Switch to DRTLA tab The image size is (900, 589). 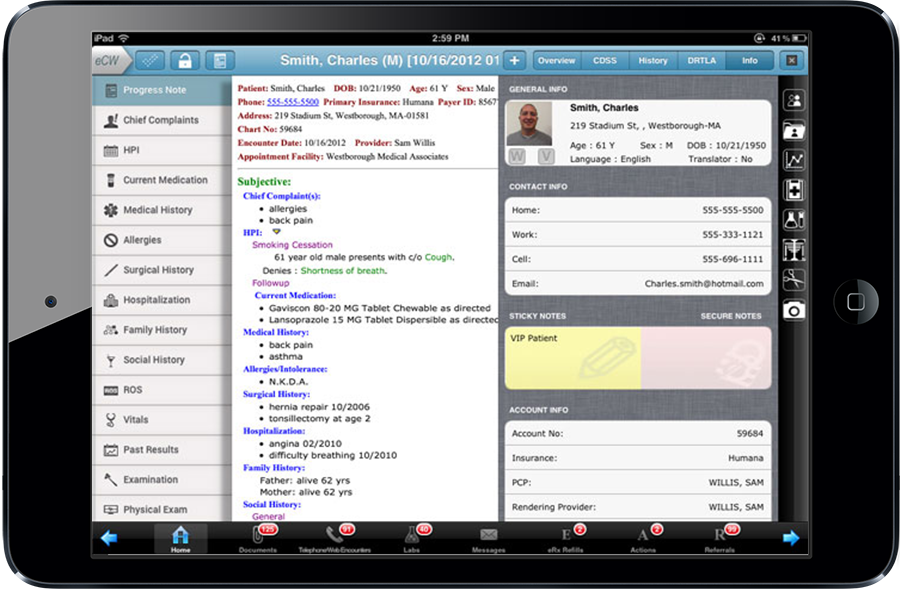click(x=701, y=60)
